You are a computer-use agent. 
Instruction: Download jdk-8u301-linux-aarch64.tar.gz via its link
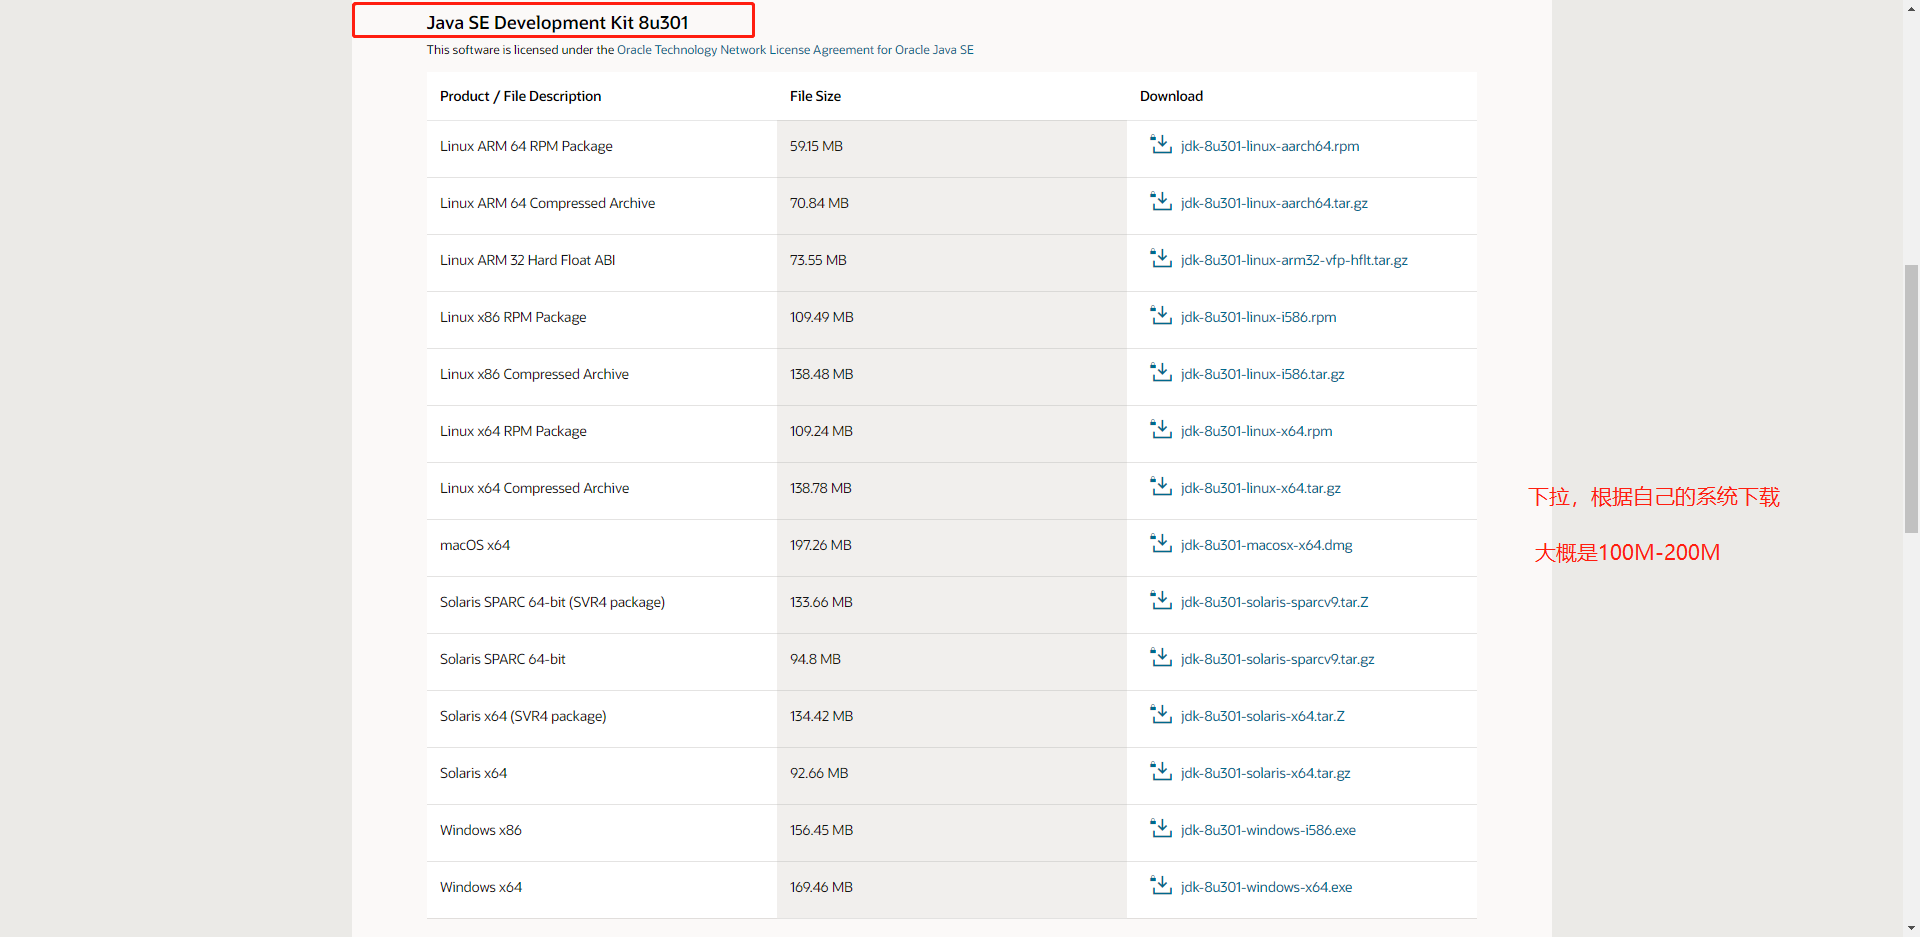tap(1274, 203)
